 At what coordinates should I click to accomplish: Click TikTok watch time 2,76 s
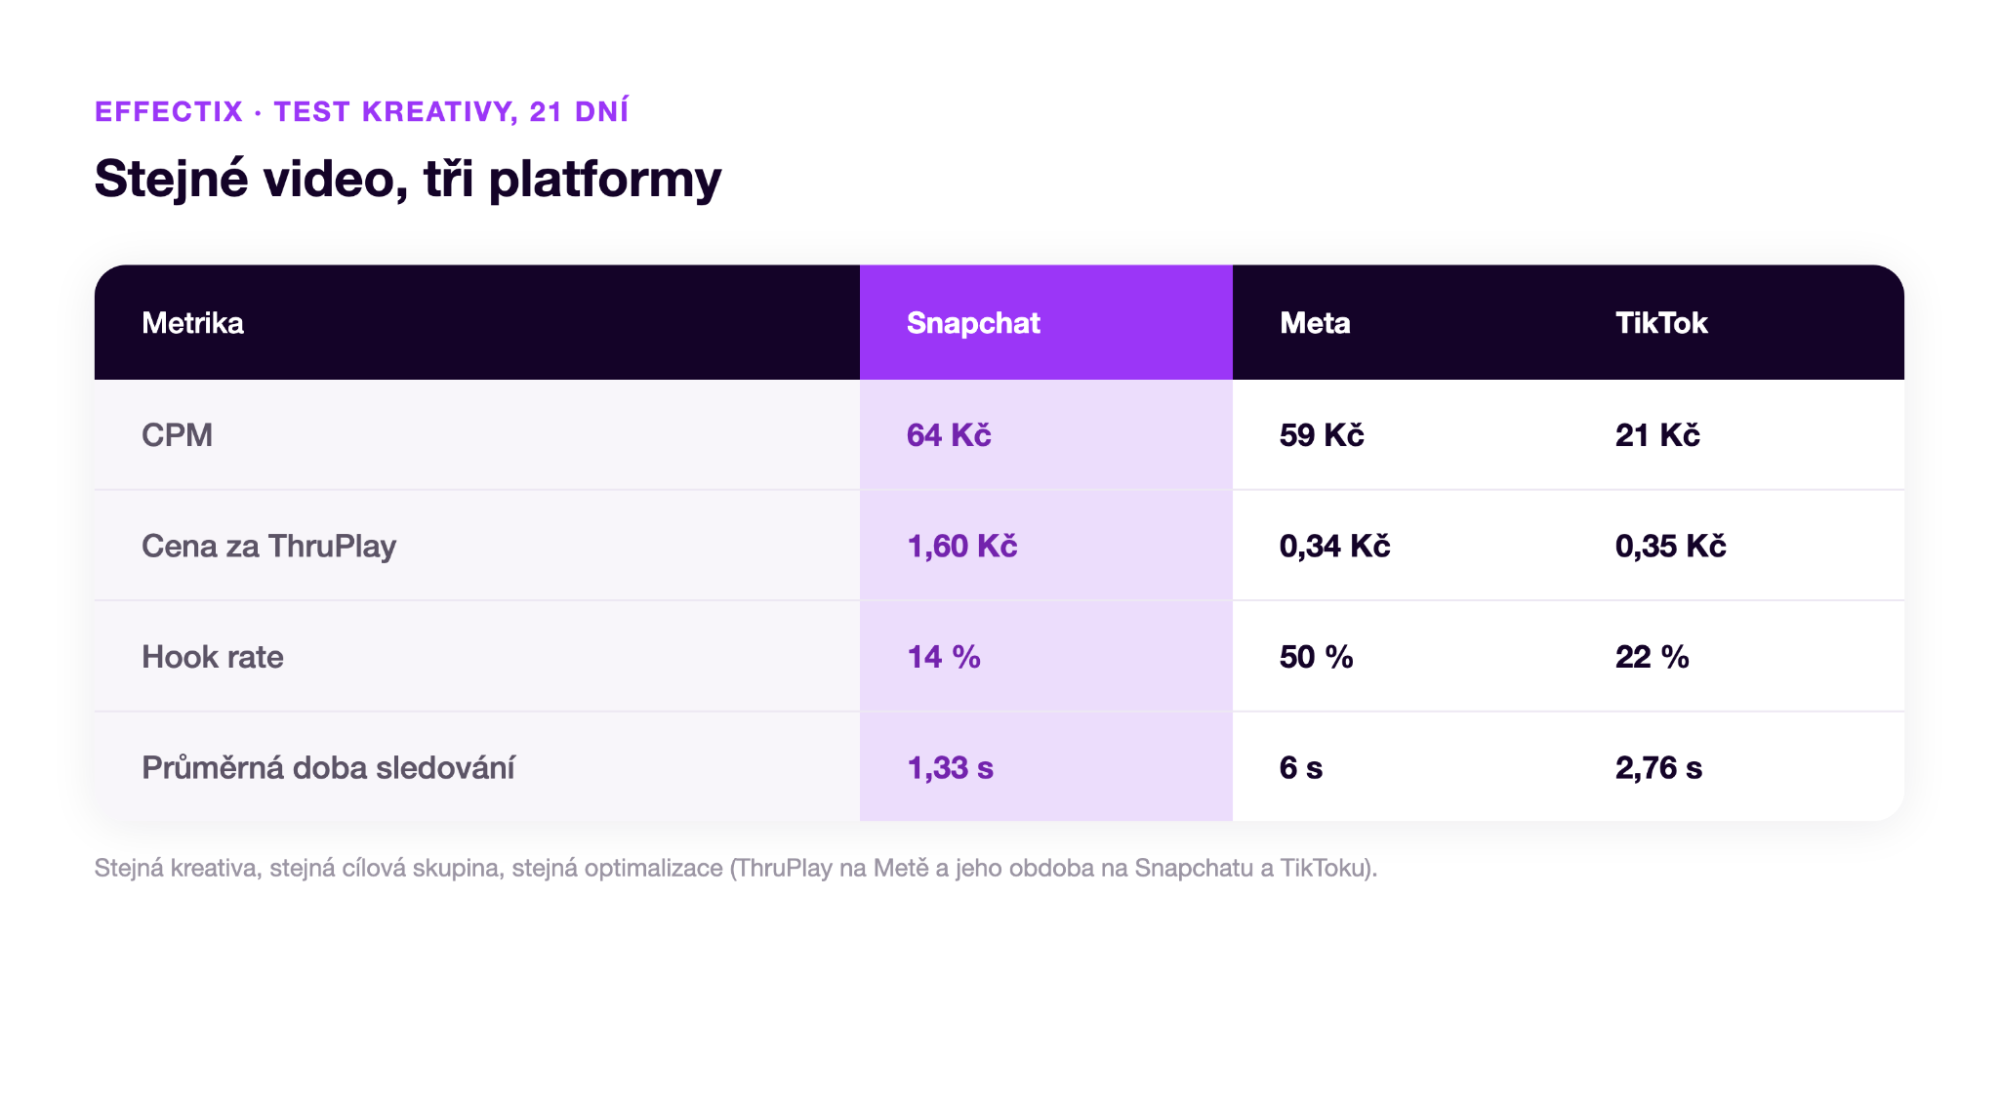(1658, 768)
